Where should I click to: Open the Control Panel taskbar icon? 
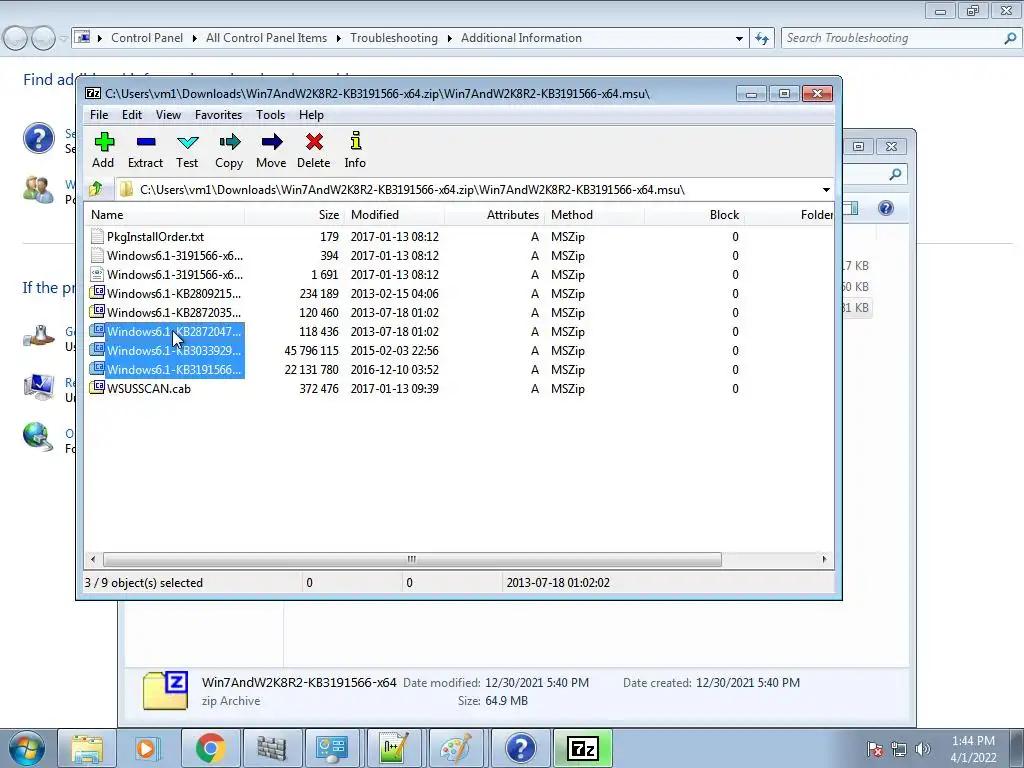333,748
